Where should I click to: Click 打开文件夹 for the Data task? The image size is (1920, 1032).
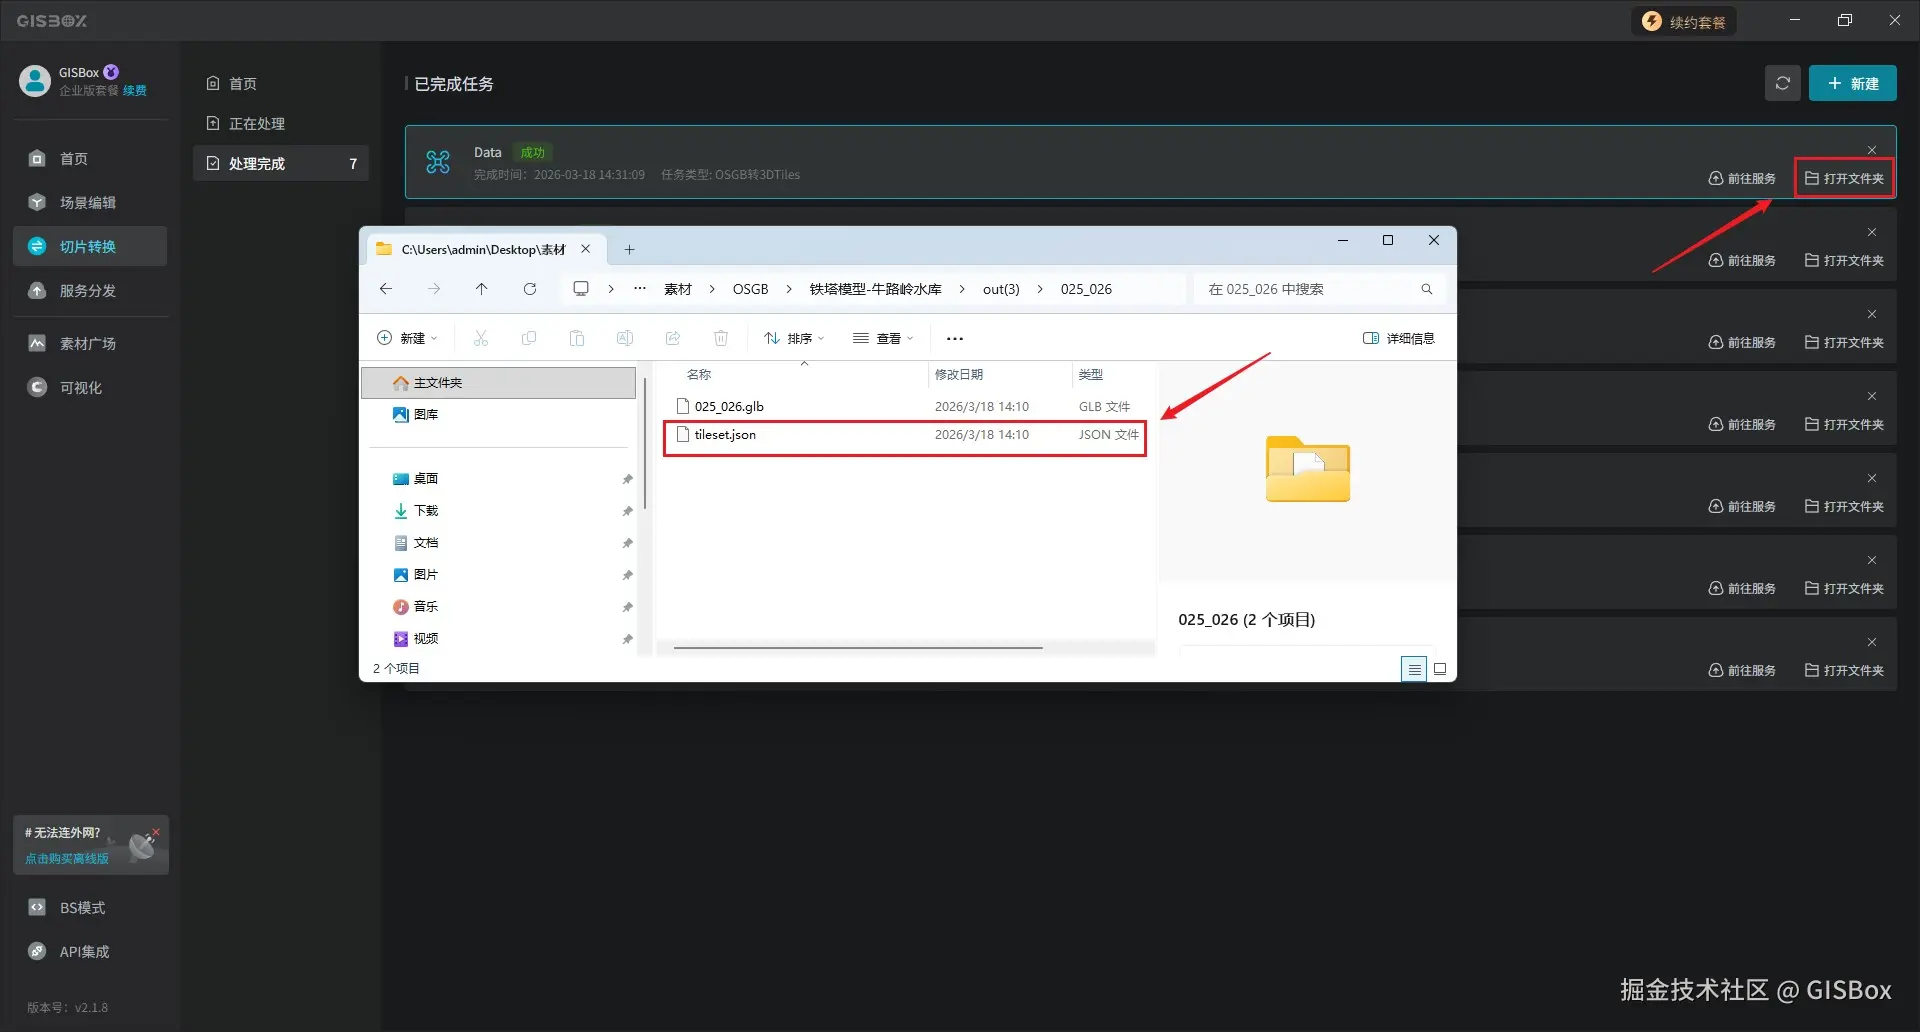click(1844, 179)
